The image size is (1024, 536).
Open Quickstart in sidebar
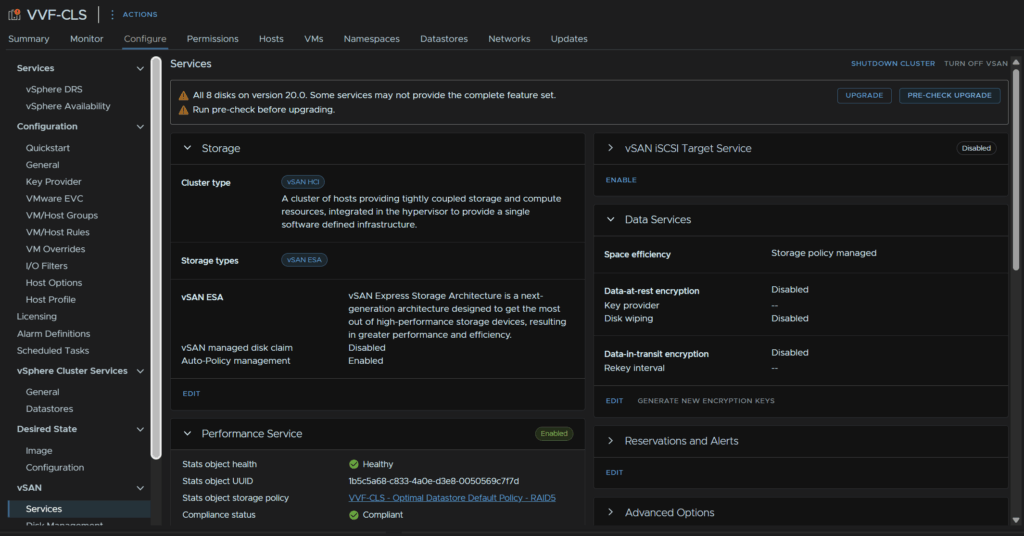pyautogui.click(x=48, y=148)
